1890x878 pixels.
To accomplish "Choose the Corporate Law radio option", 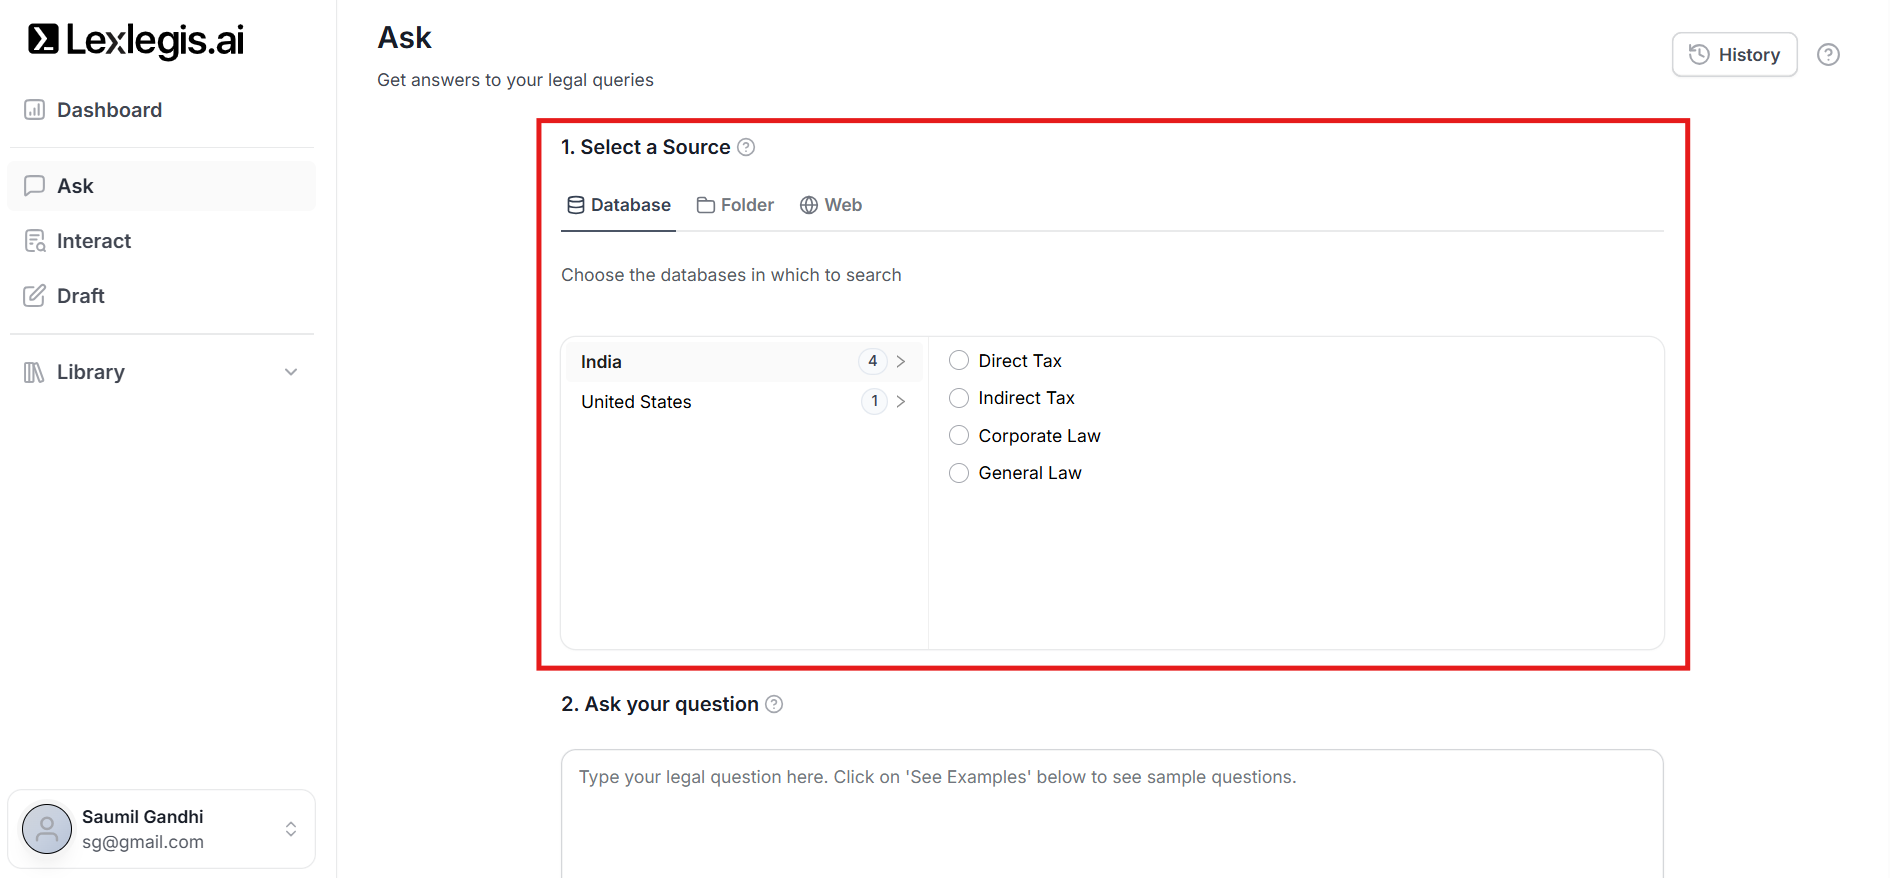I will point(959,436).
